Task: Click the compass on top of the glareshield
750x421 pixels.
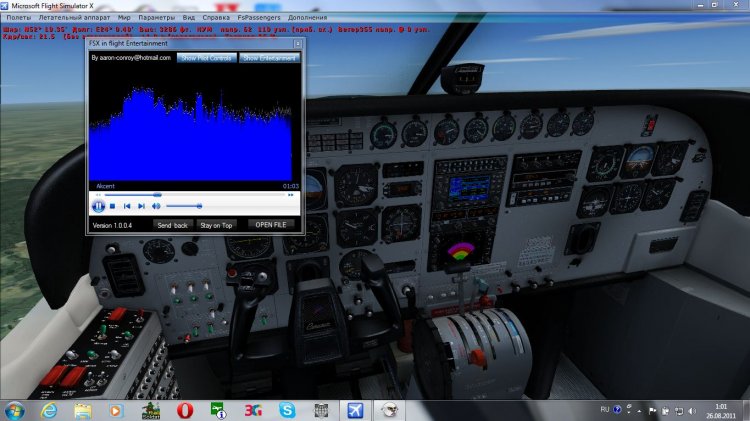Action: point(462,78)
